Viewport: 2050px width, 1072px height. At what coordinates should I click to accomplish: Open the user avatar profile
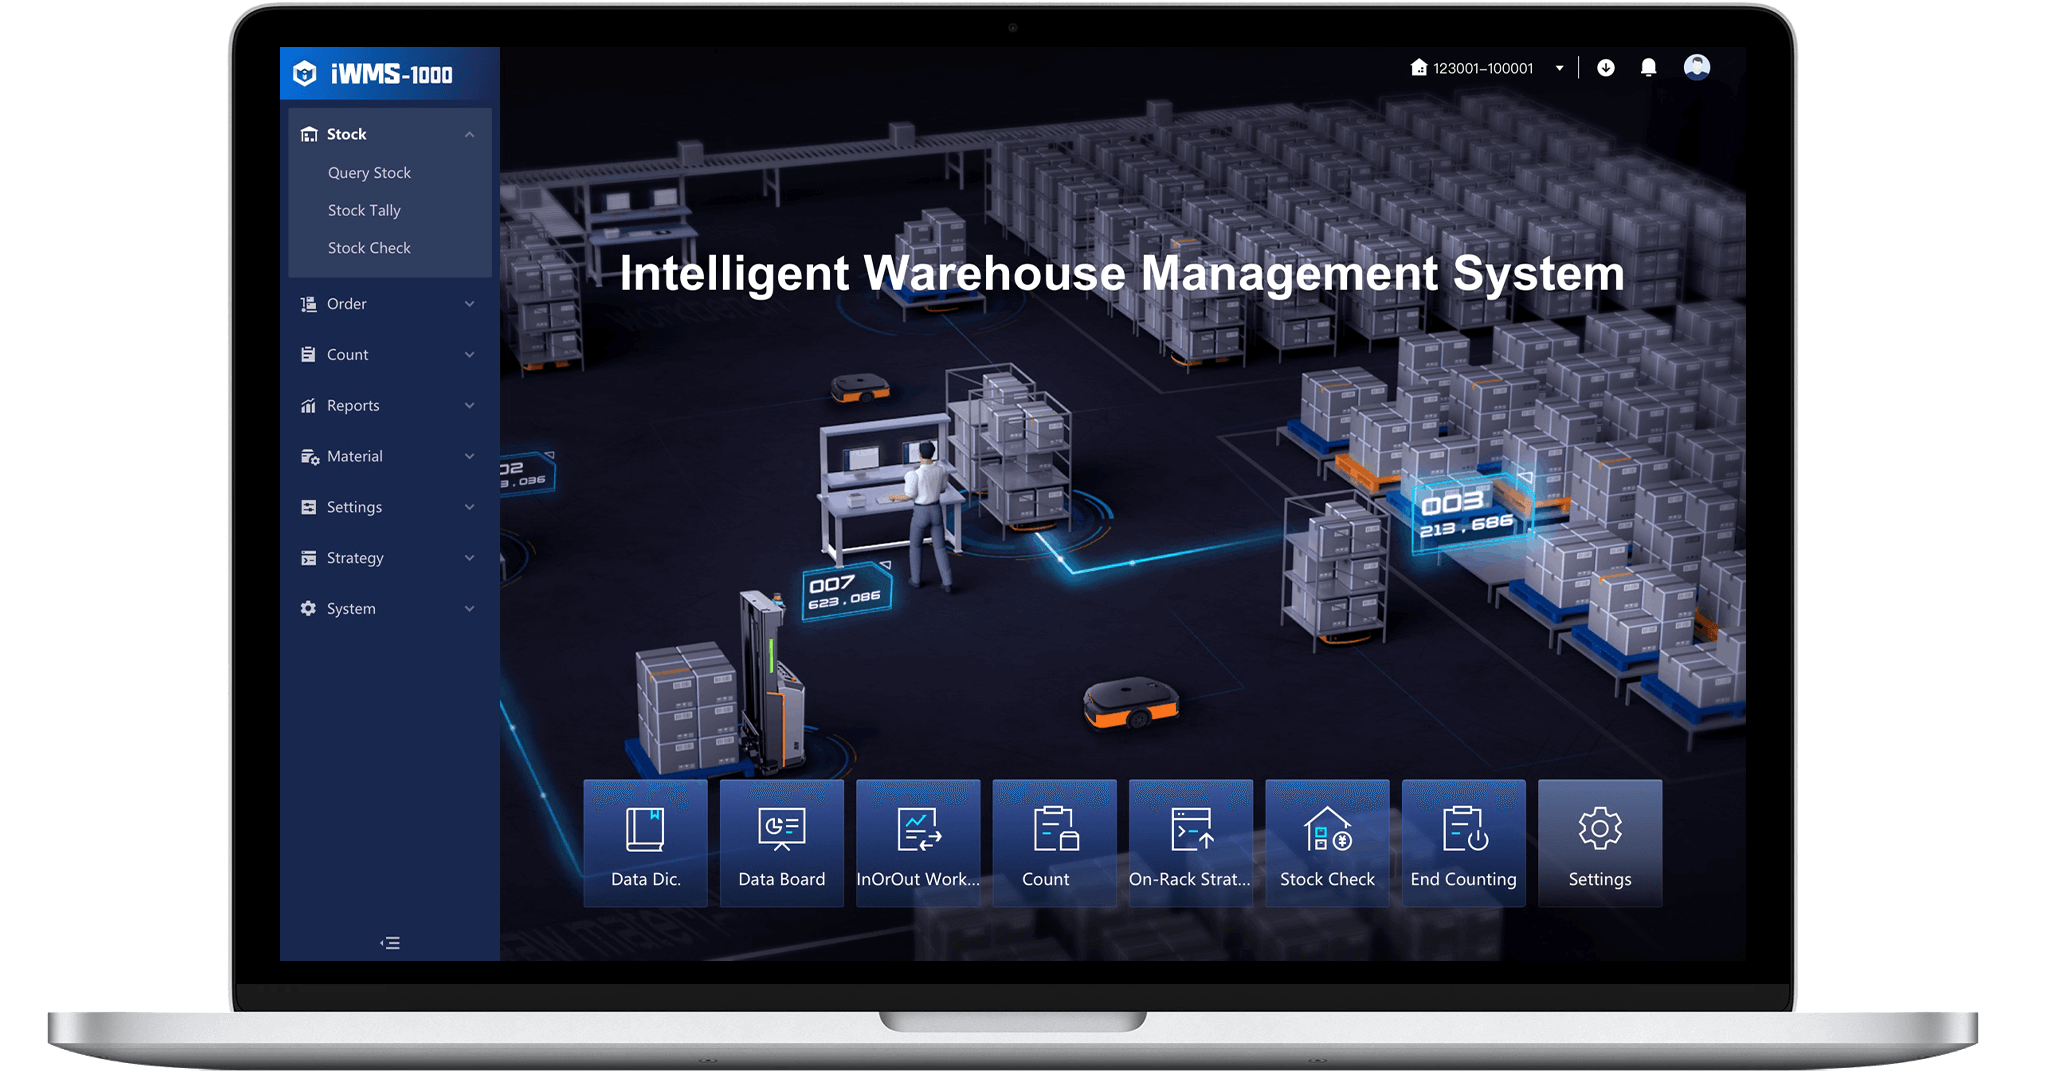[1696, 67]
